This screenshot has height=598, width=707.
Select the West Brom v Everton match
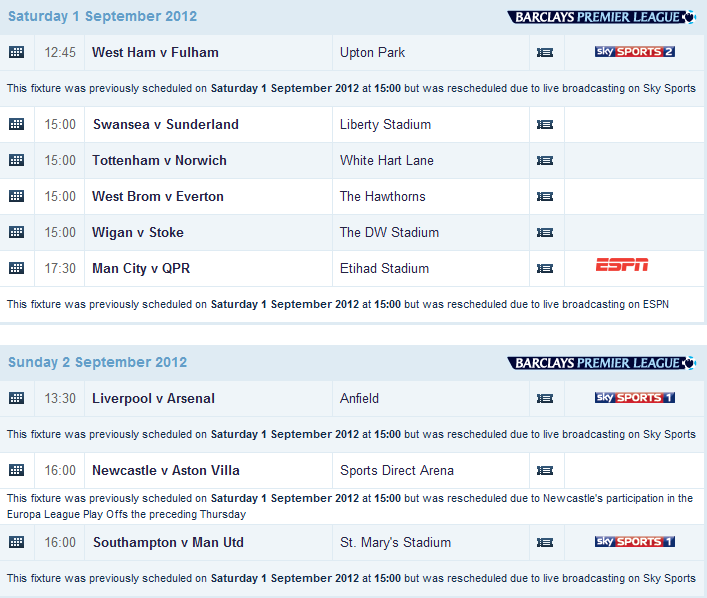pos(158,196)
